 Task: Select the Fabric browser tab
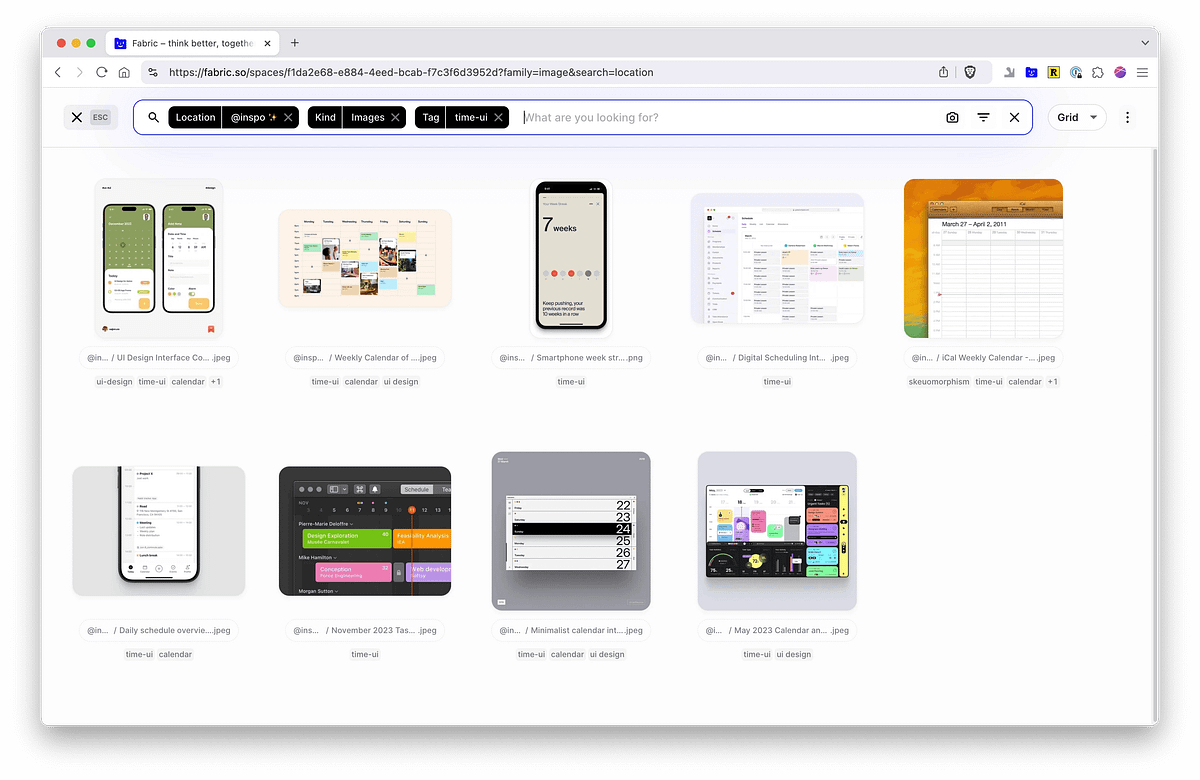pos(191,43)
